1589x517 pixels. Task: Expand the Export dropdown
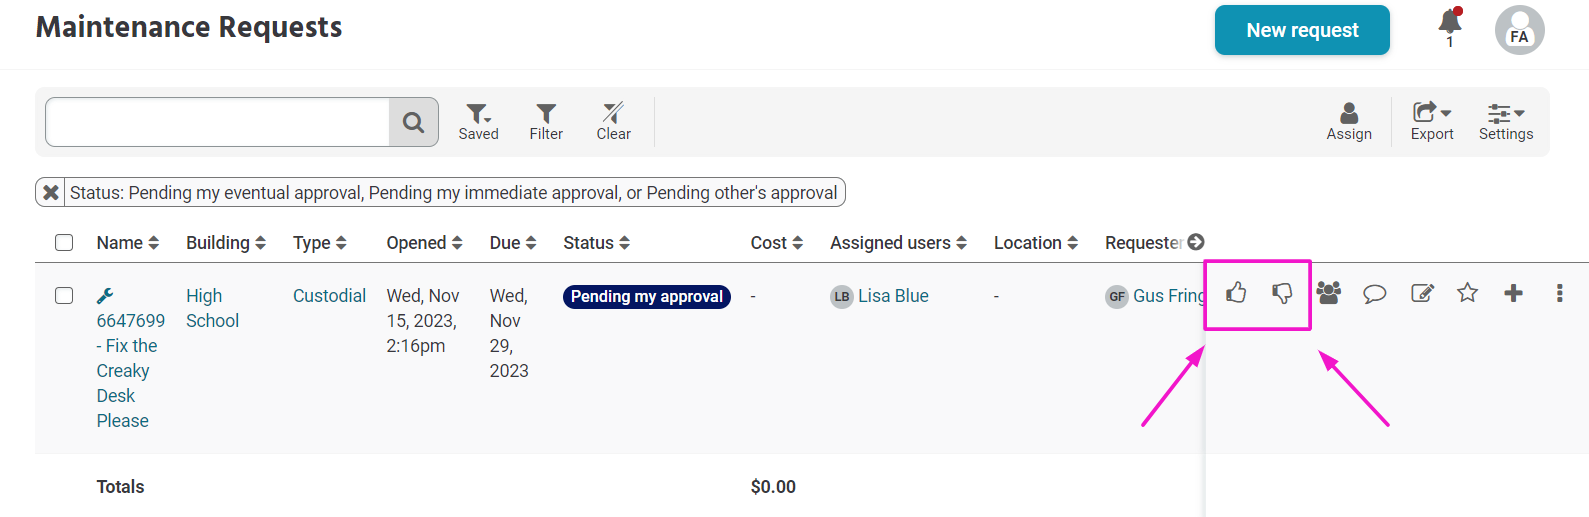click(x=1432, y=122)
